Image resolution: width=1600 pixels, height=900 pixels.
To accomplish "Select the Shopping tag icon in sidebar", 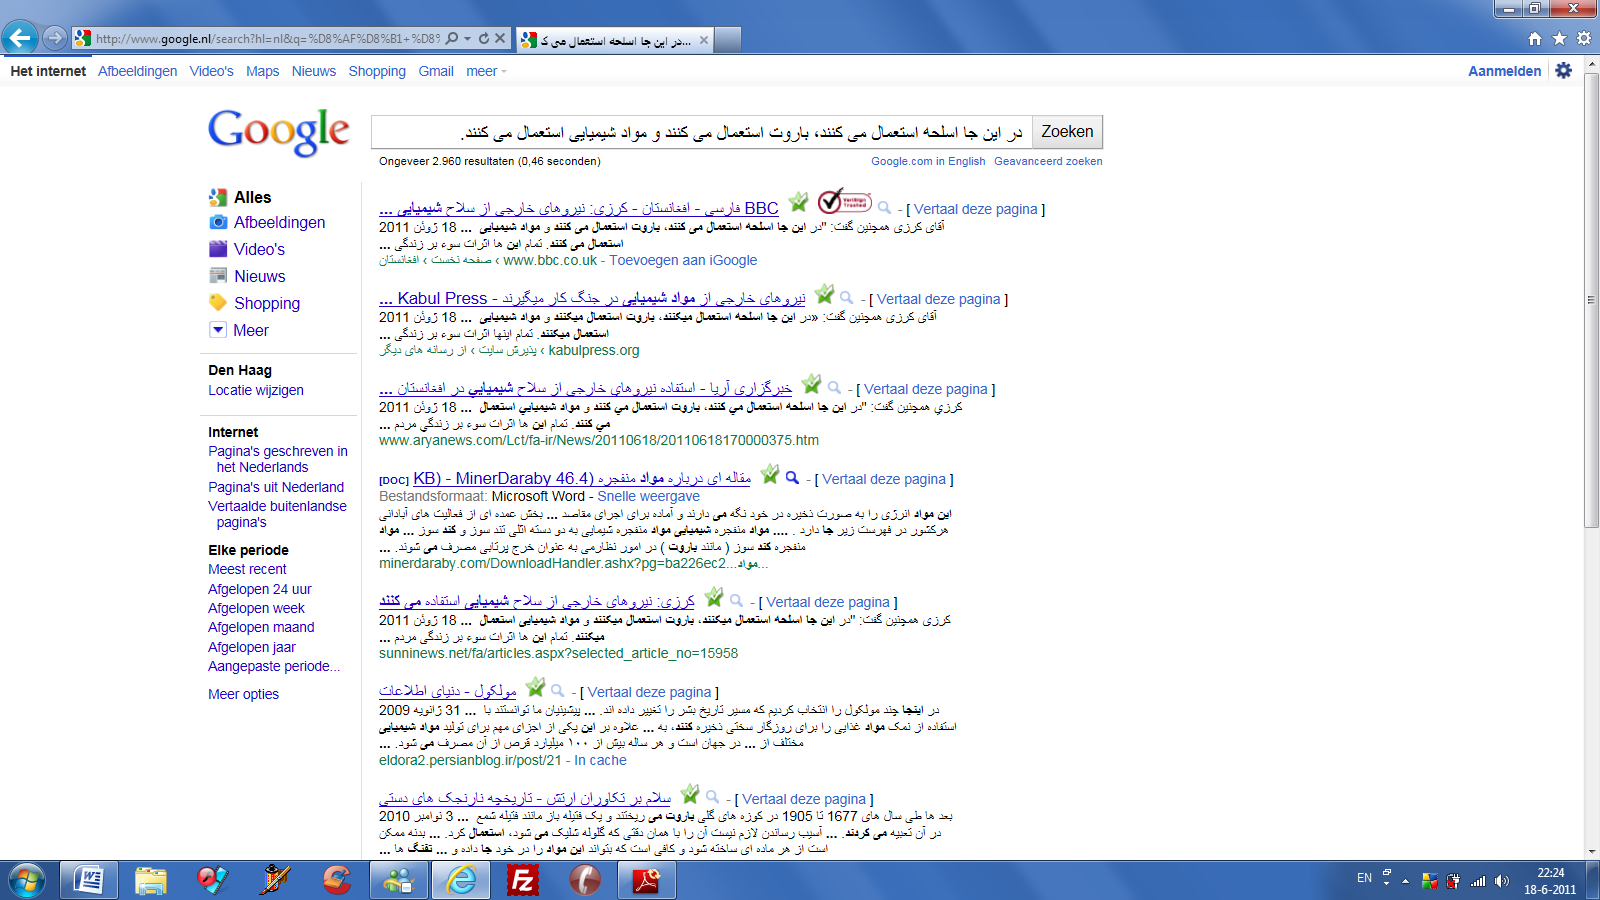I will coord(218,303).
